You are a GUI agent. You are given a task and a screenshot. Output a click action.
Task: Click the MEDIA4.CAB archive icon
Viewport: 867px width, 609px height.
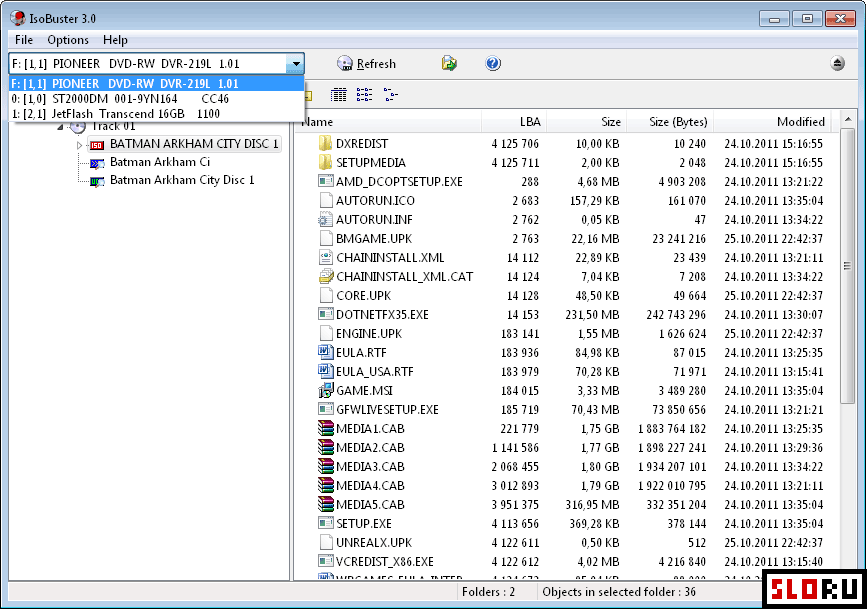326,485
